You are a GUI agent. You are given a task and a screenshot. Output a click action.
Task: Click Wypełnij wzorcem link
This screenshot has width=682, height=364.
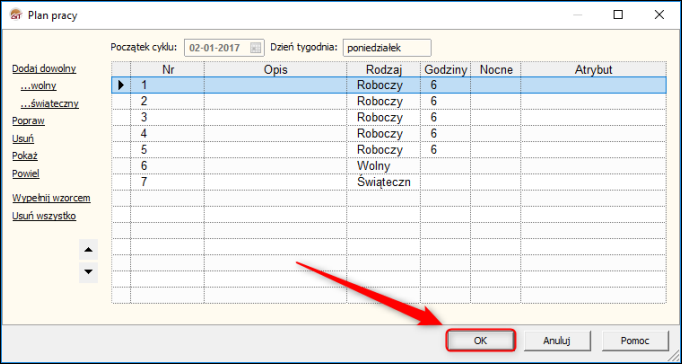[x=51, y=198]
